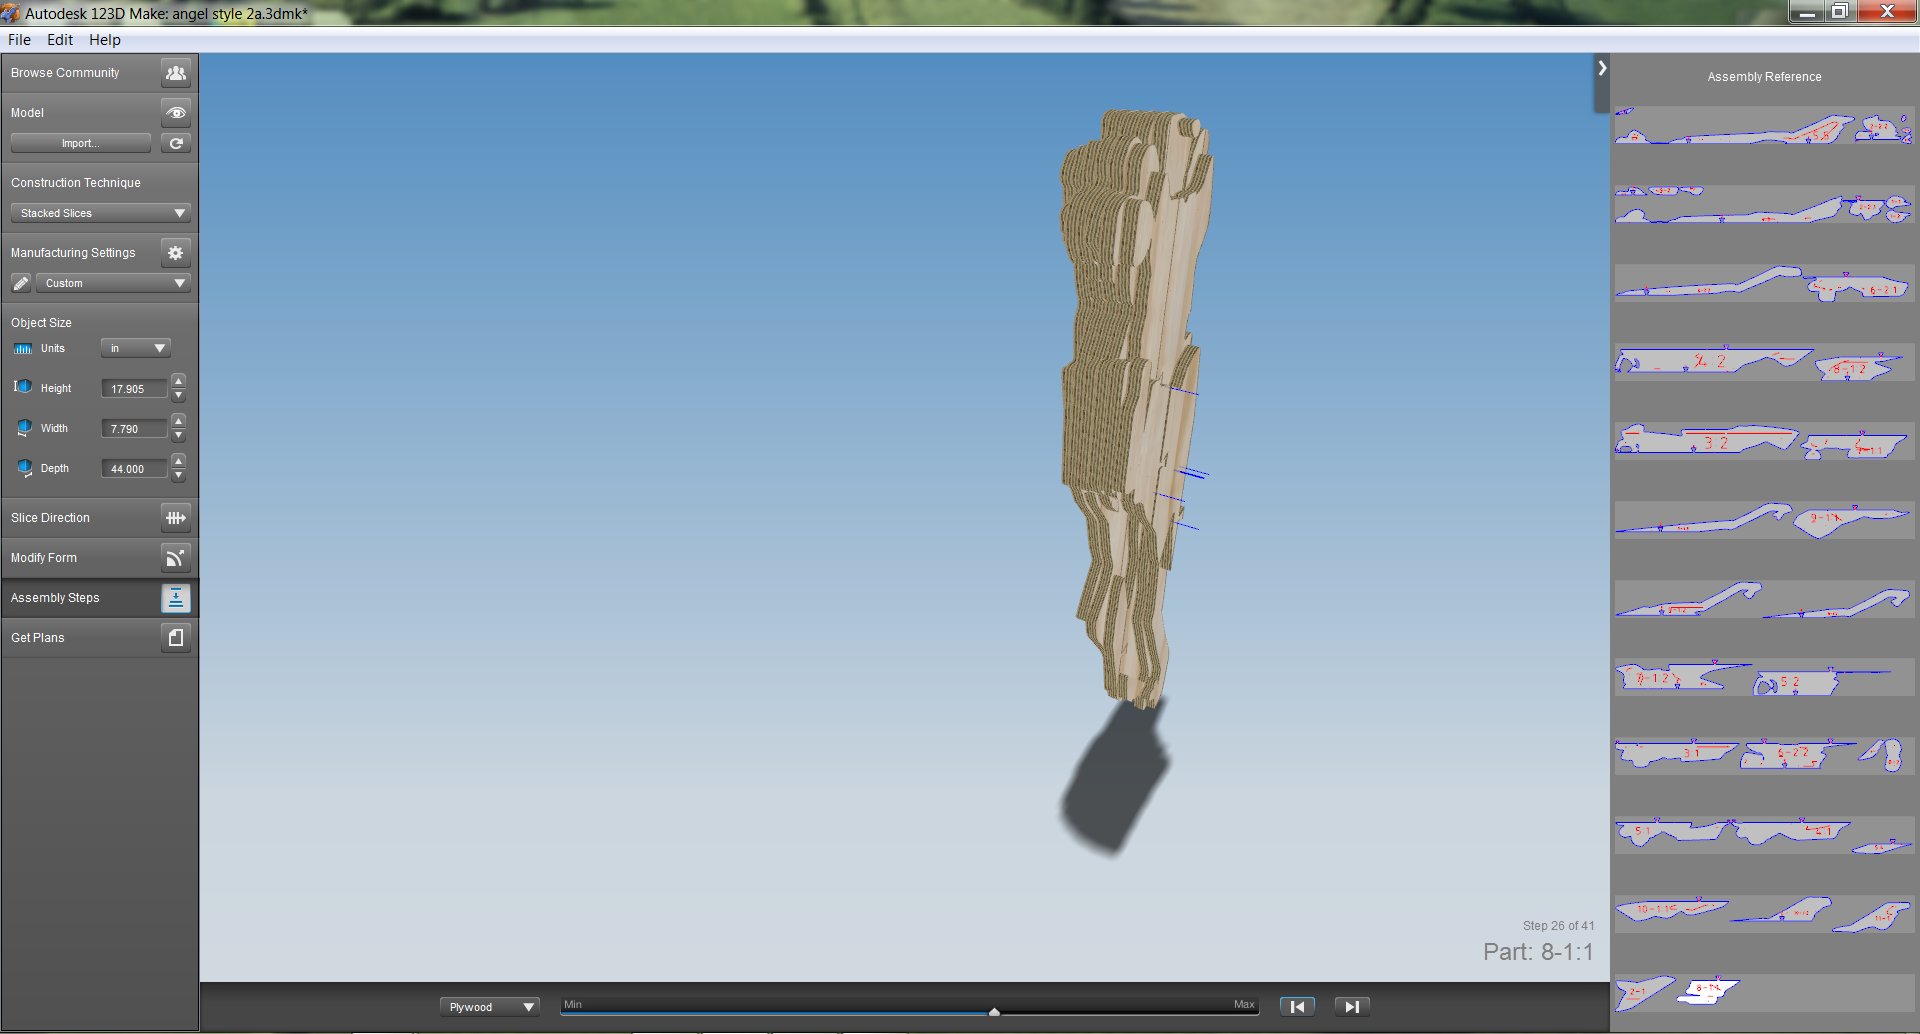Viewport: 1920px width, 1034px height.
Task: Click the Units ruler icon
Action: (x=23, y=349)
